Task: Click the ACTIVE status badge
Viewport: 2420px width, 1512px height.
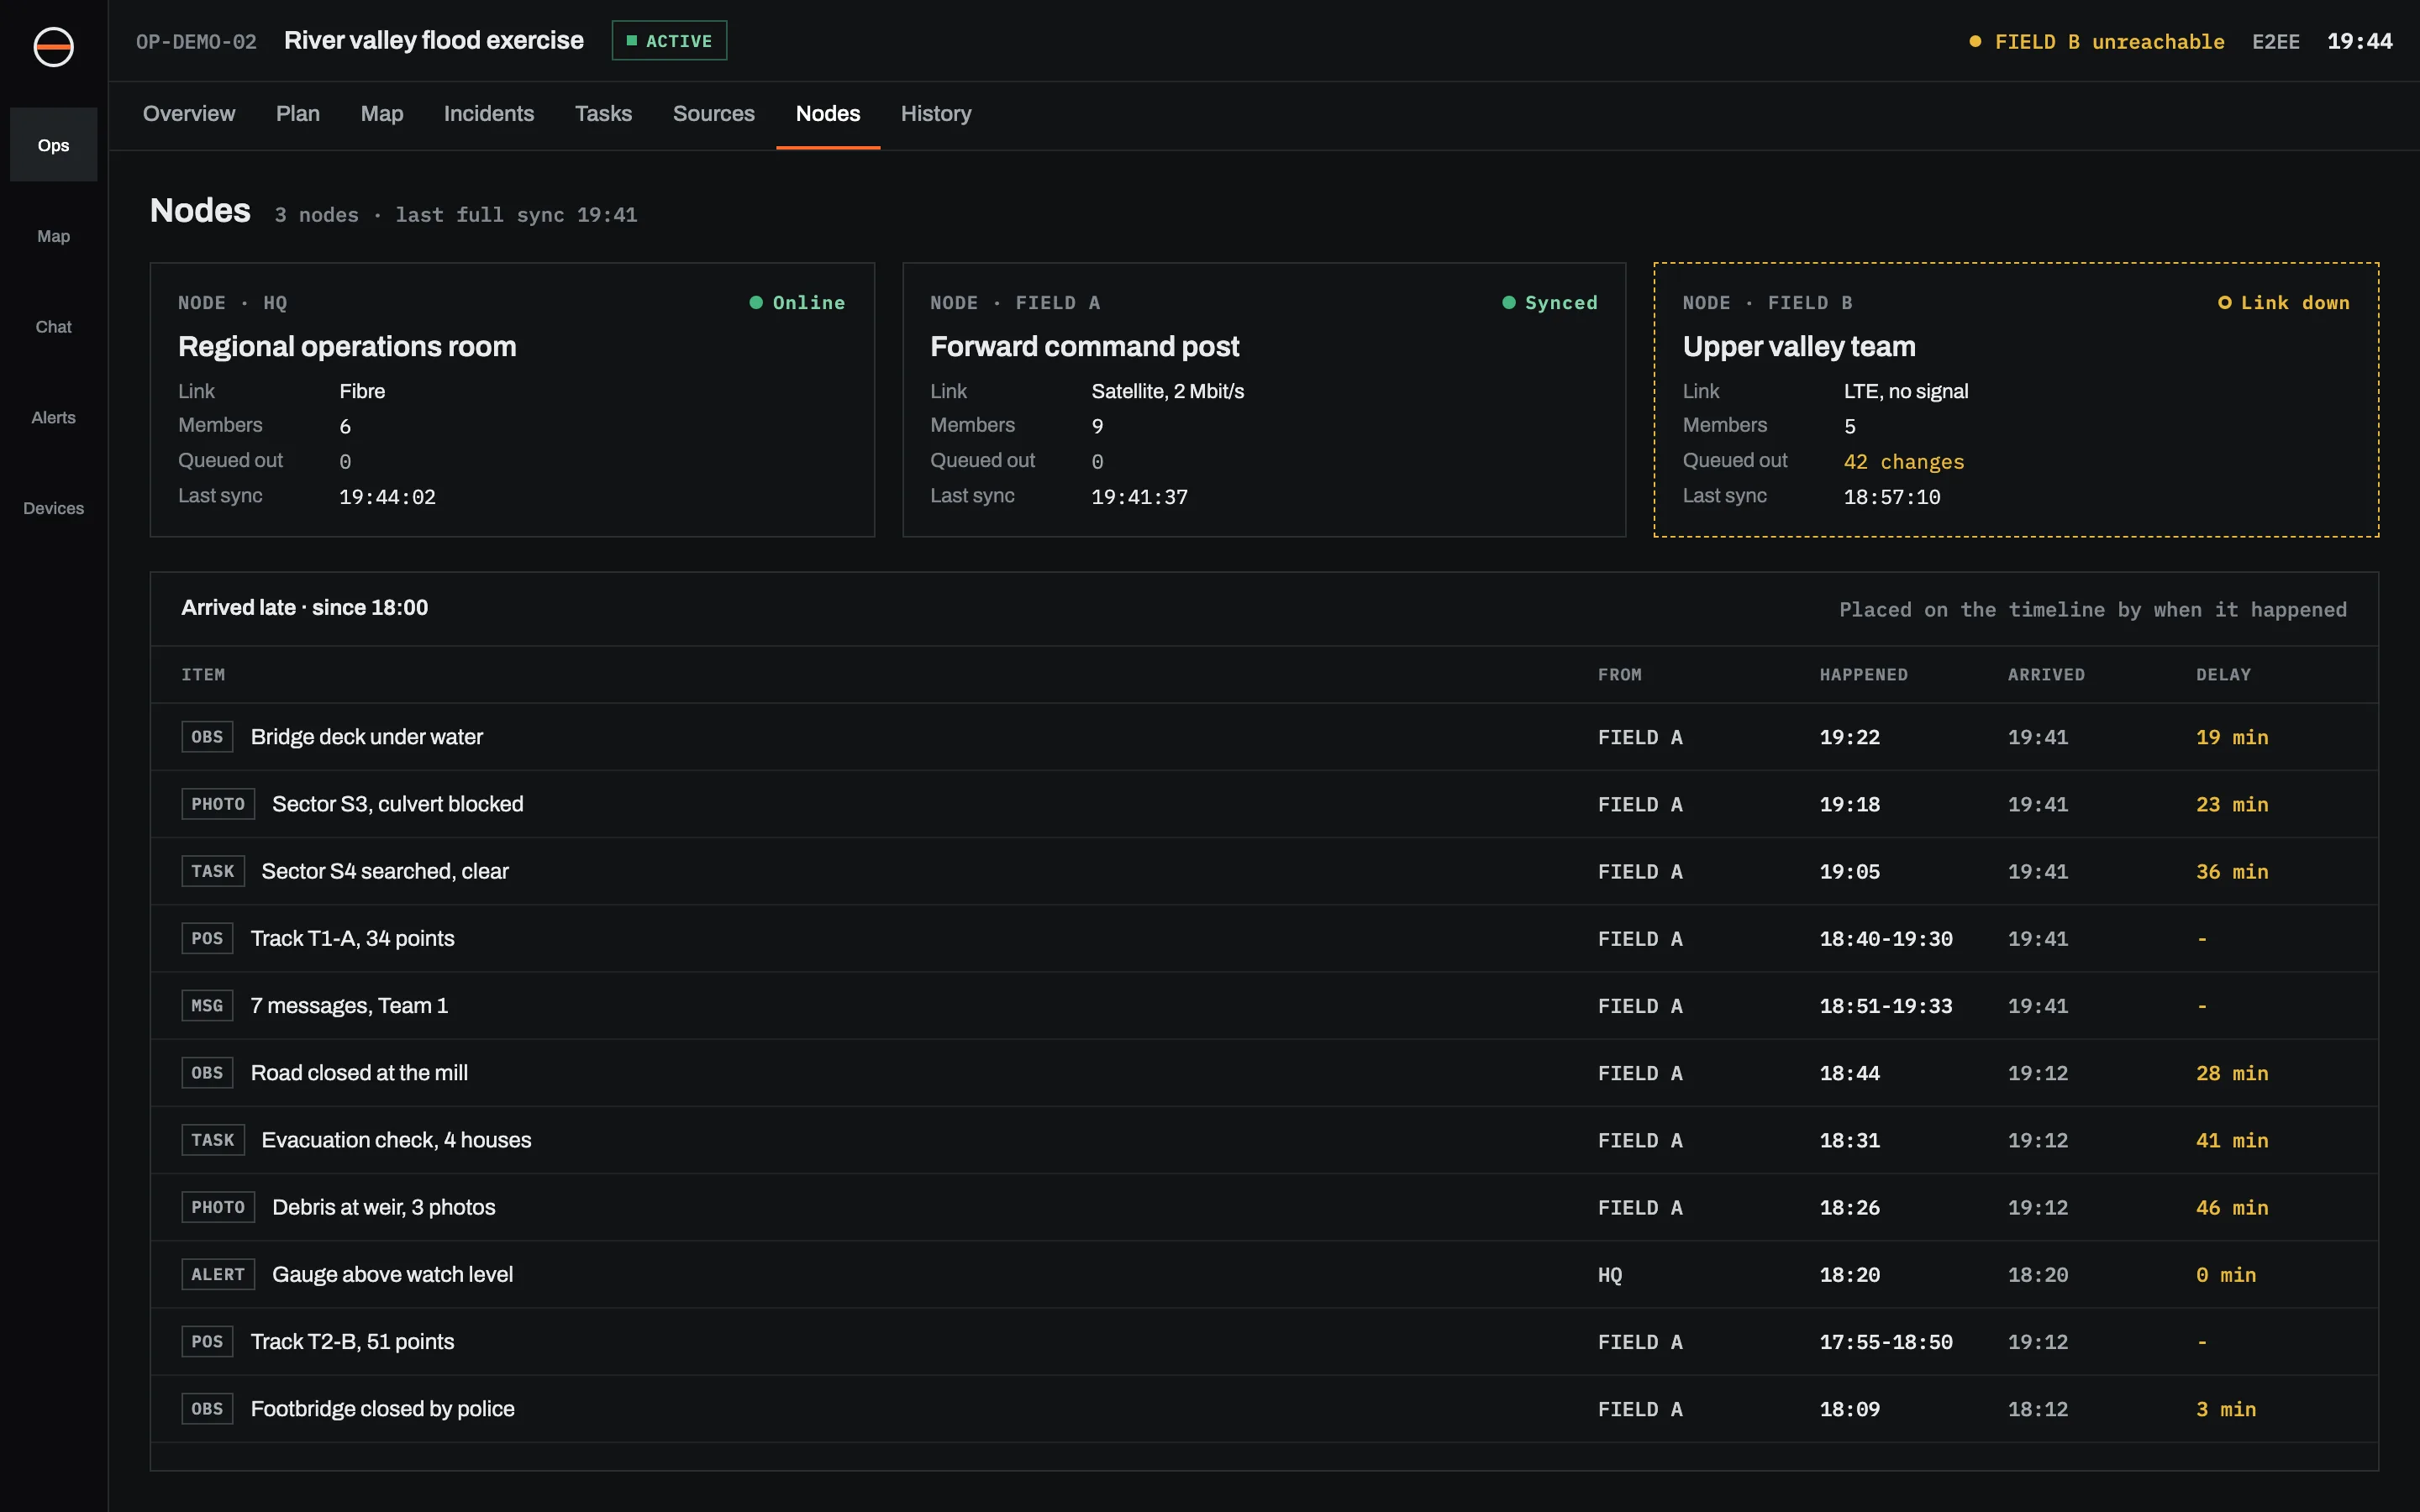Action: (669, 41)
